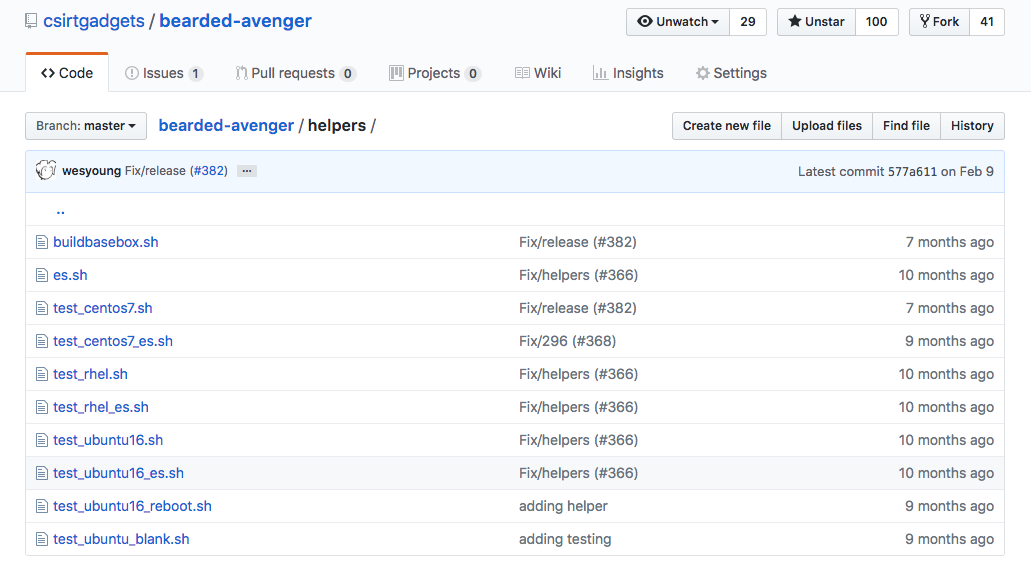Click the file icon next to test_rhel_es.sh

coord(41,407)
